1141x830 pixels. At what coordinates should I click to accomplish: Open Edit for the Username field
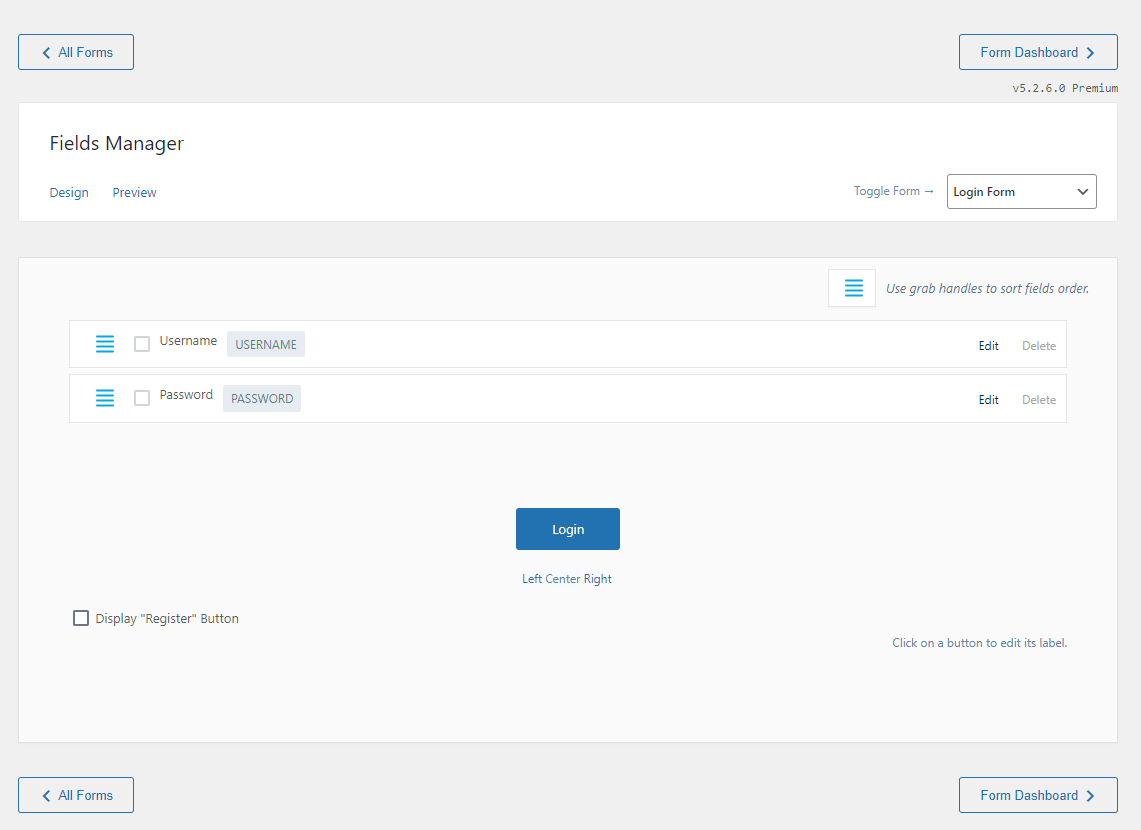pos(988,345)
